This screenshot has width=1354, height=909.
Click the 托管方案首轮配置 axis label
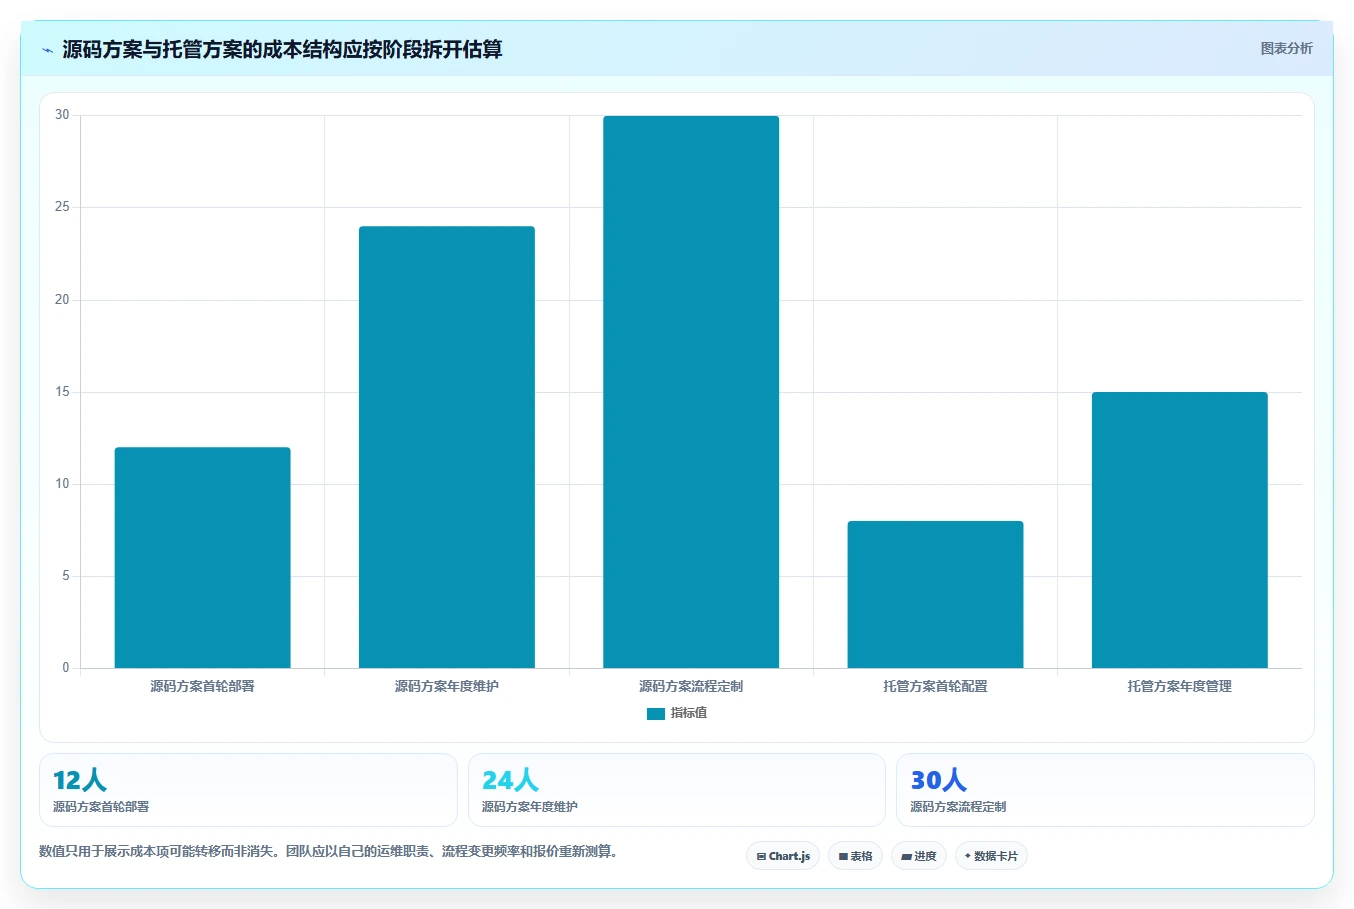click(x=935, y=686)
